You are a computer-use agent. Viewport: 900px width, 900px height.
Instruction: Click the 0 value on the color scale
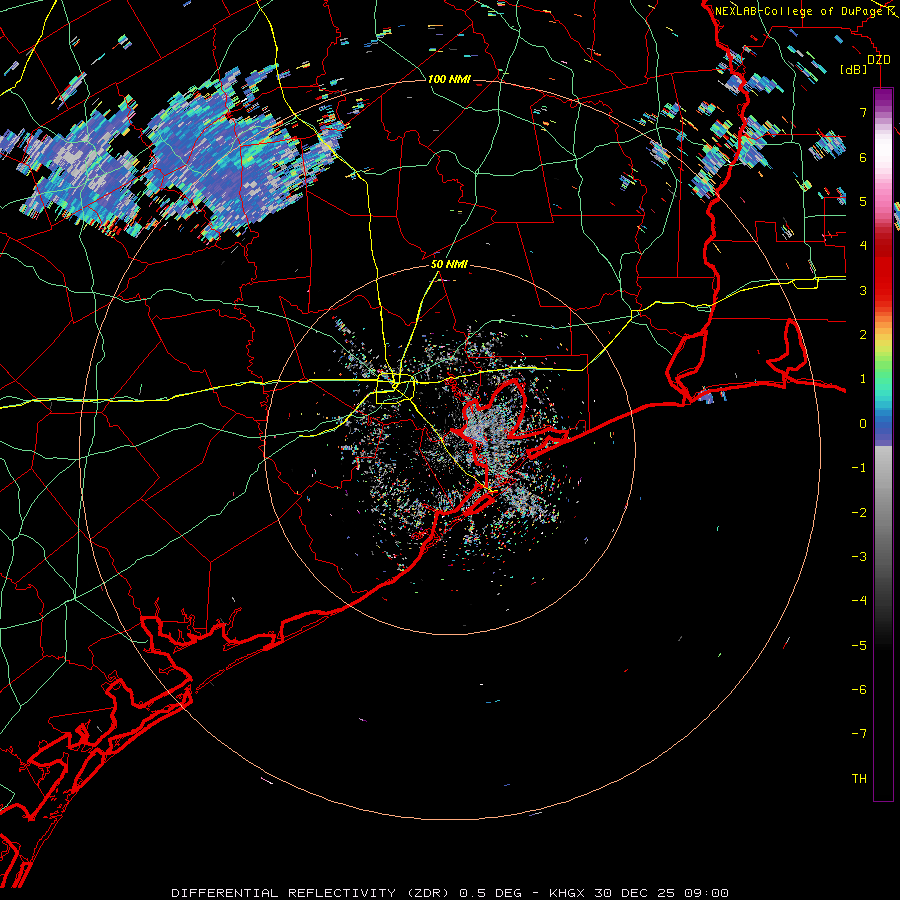[x=863, y=424]
